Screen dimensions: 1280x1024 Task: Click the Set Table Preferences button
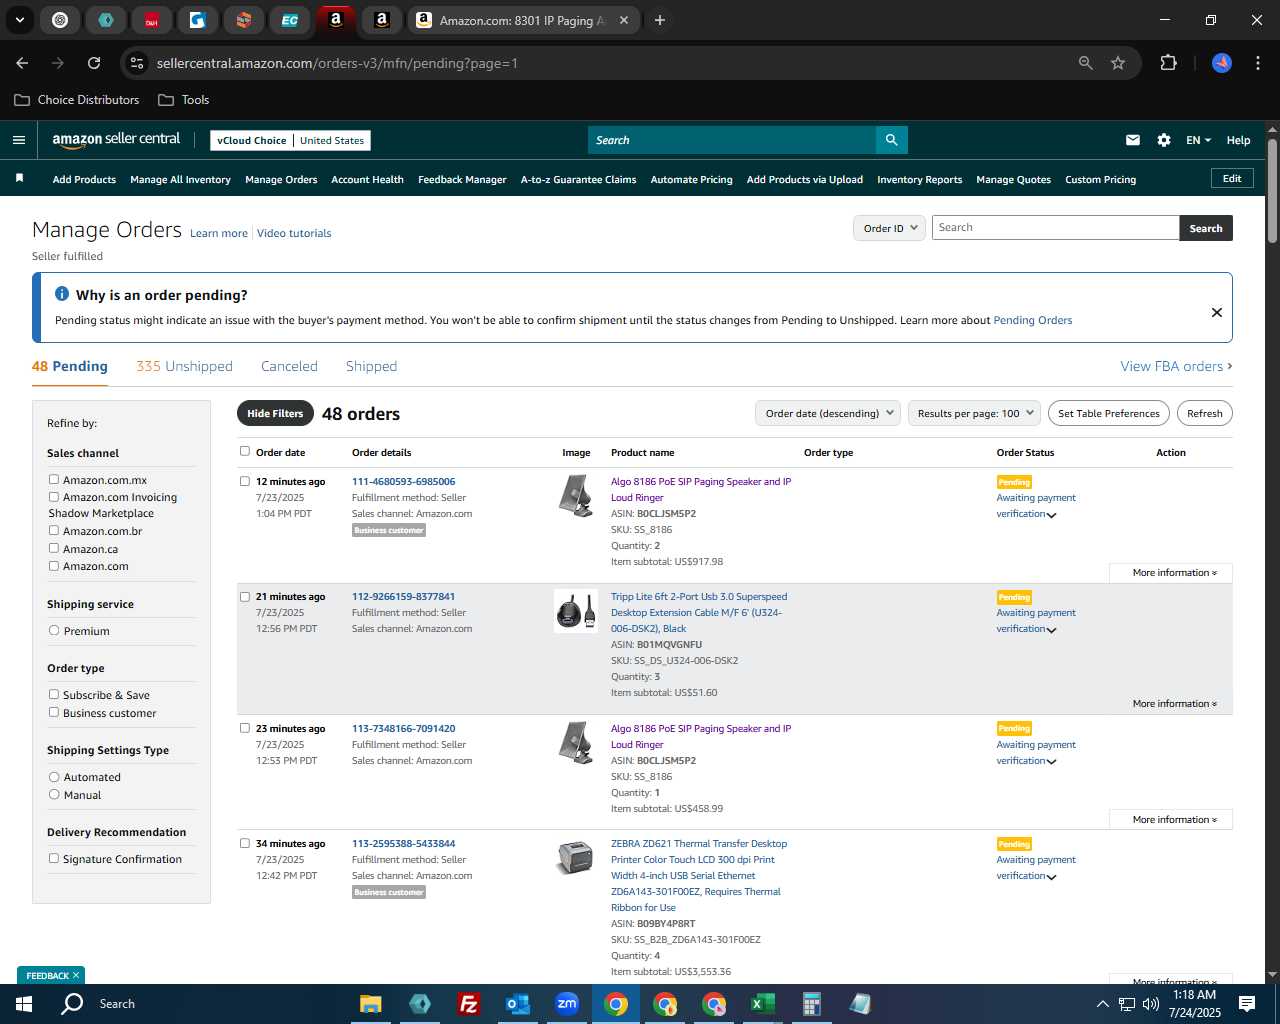click(1109, 413)
